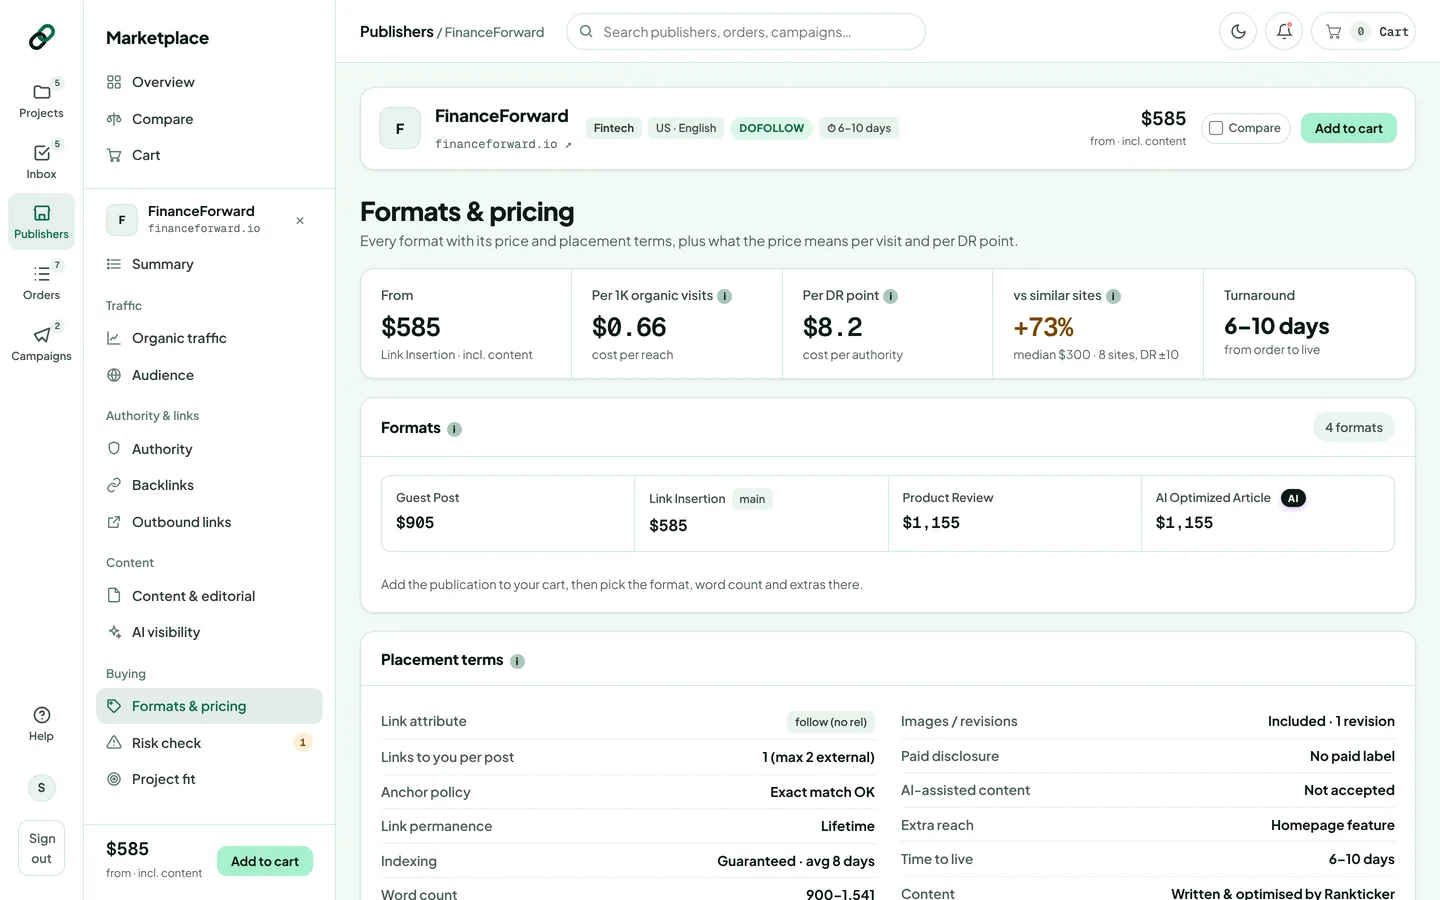This screenshot has width=1440, height=900.
Task: Focus the search publishers field
Action: 746,32
